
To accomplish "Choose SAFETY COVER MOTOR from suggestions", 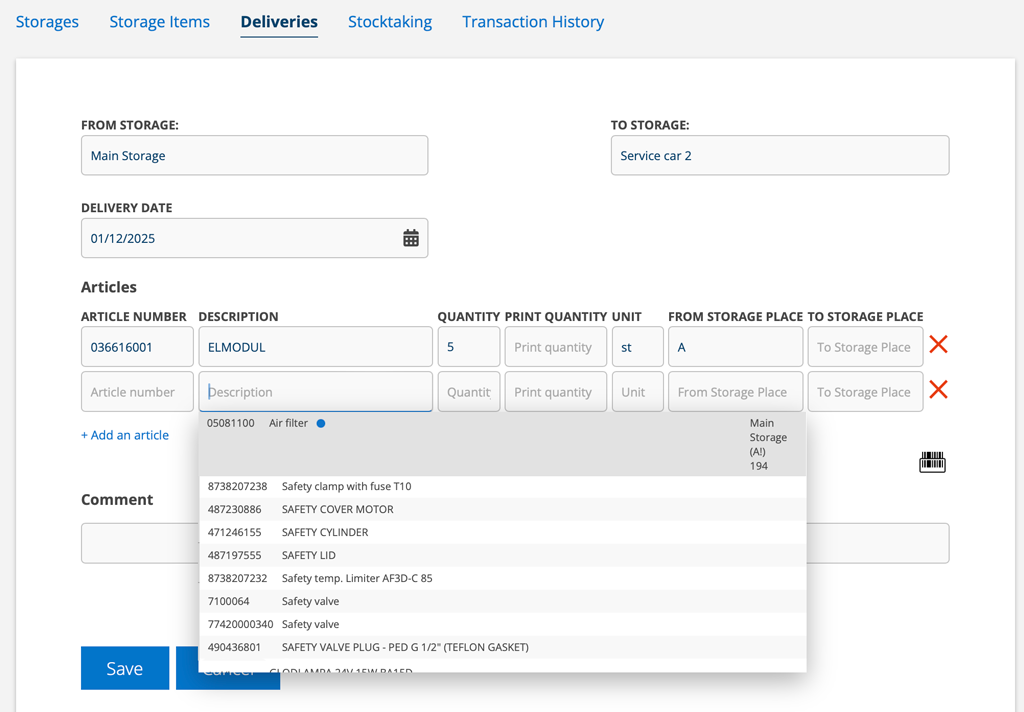I will [x=337, y=509].
